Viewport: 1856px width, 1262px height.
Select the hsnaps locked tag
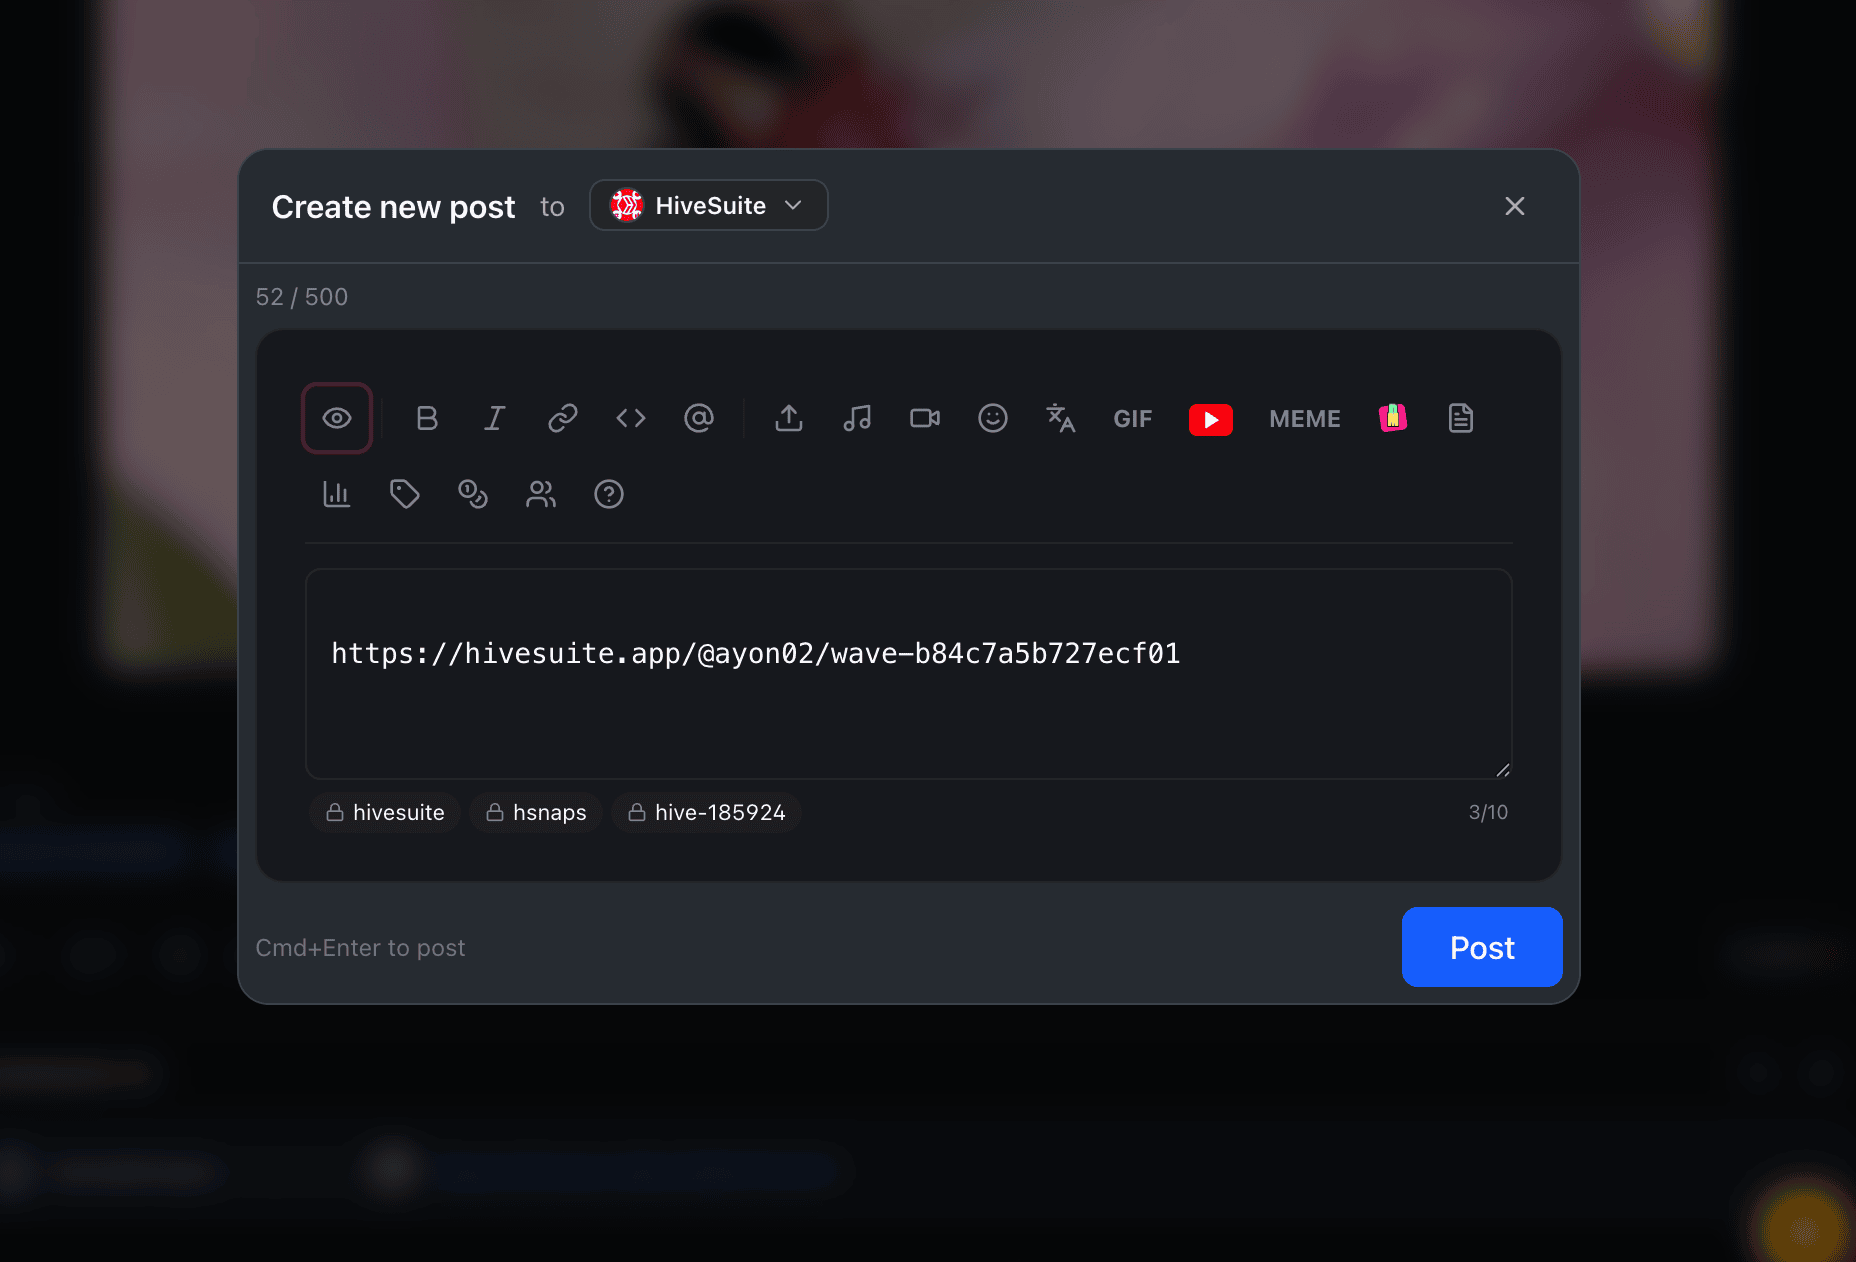pos(536,812)
